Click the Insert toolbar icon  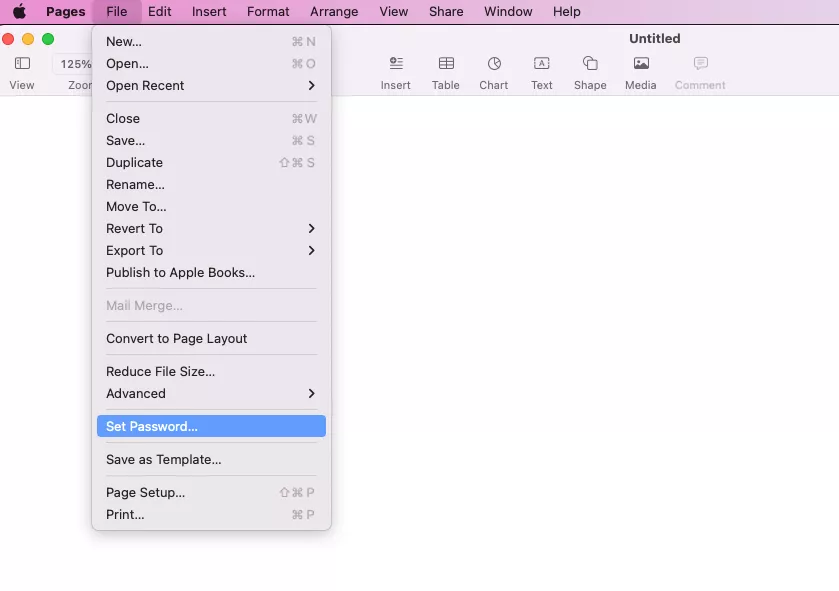(396, 64)
